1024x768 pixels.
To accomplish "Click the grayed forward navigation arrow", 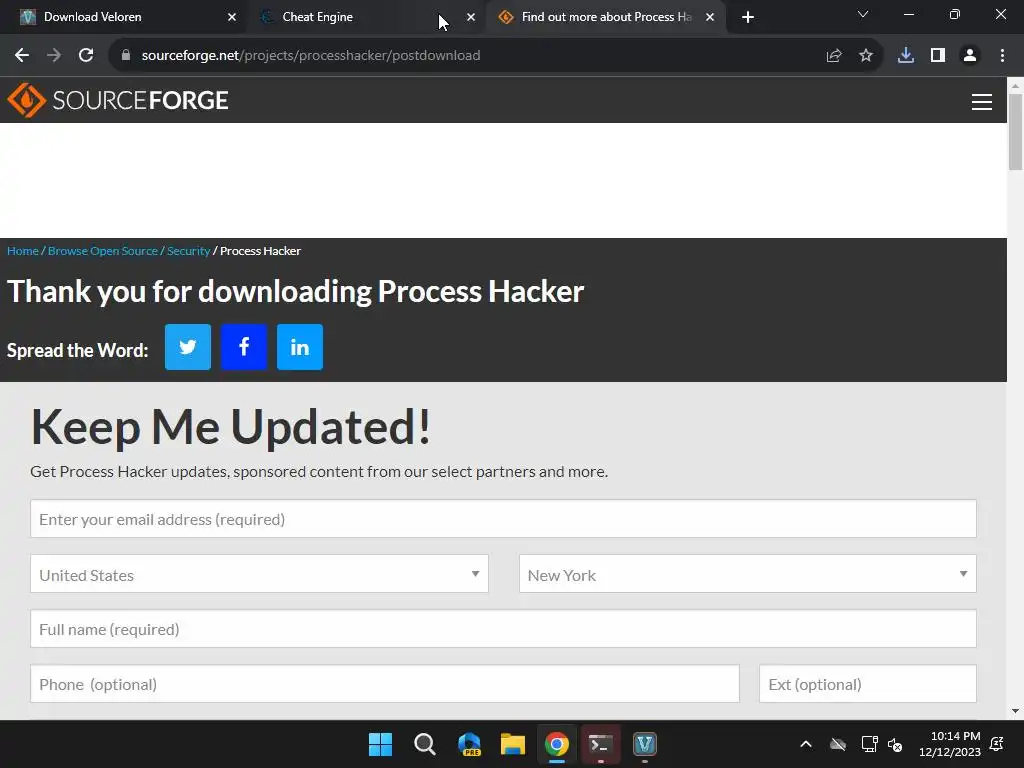I will [x=54, y=56].
